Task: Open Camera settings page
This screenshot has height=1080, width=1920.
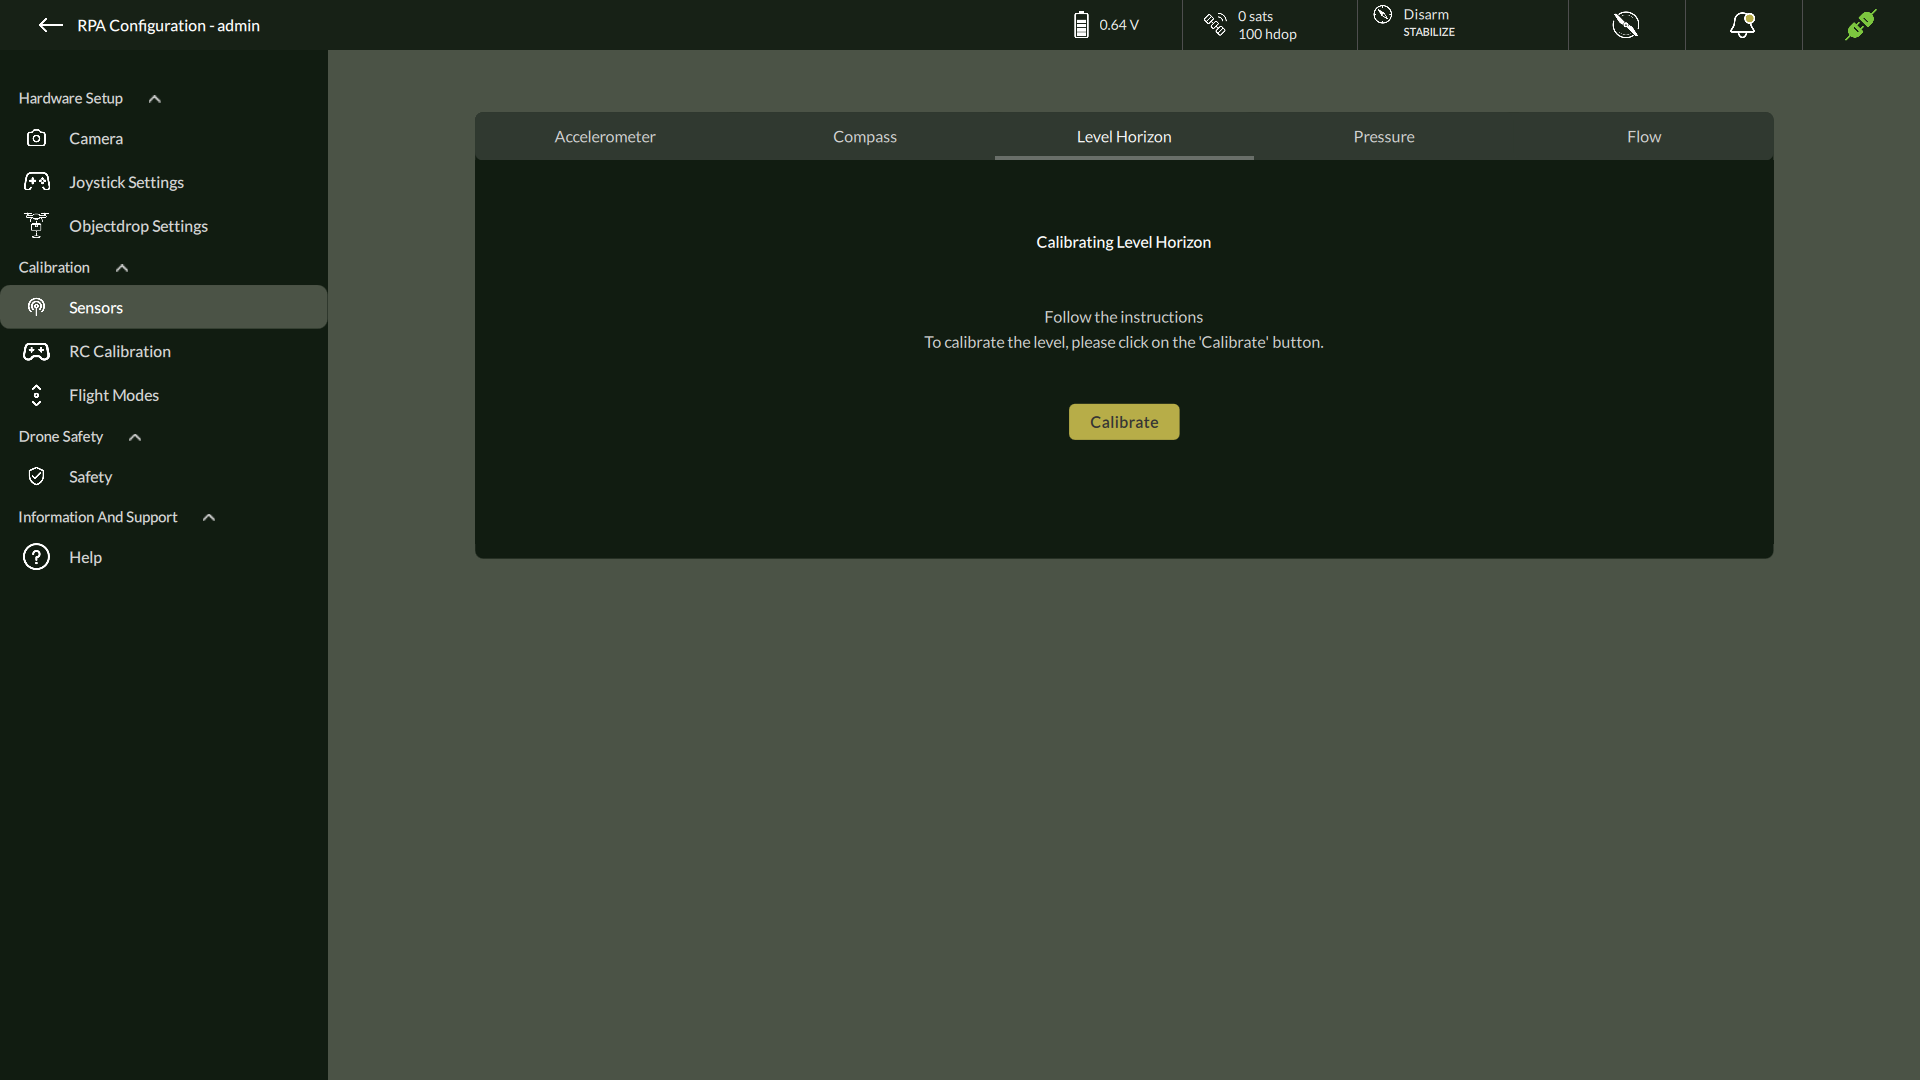Action: 164,138
